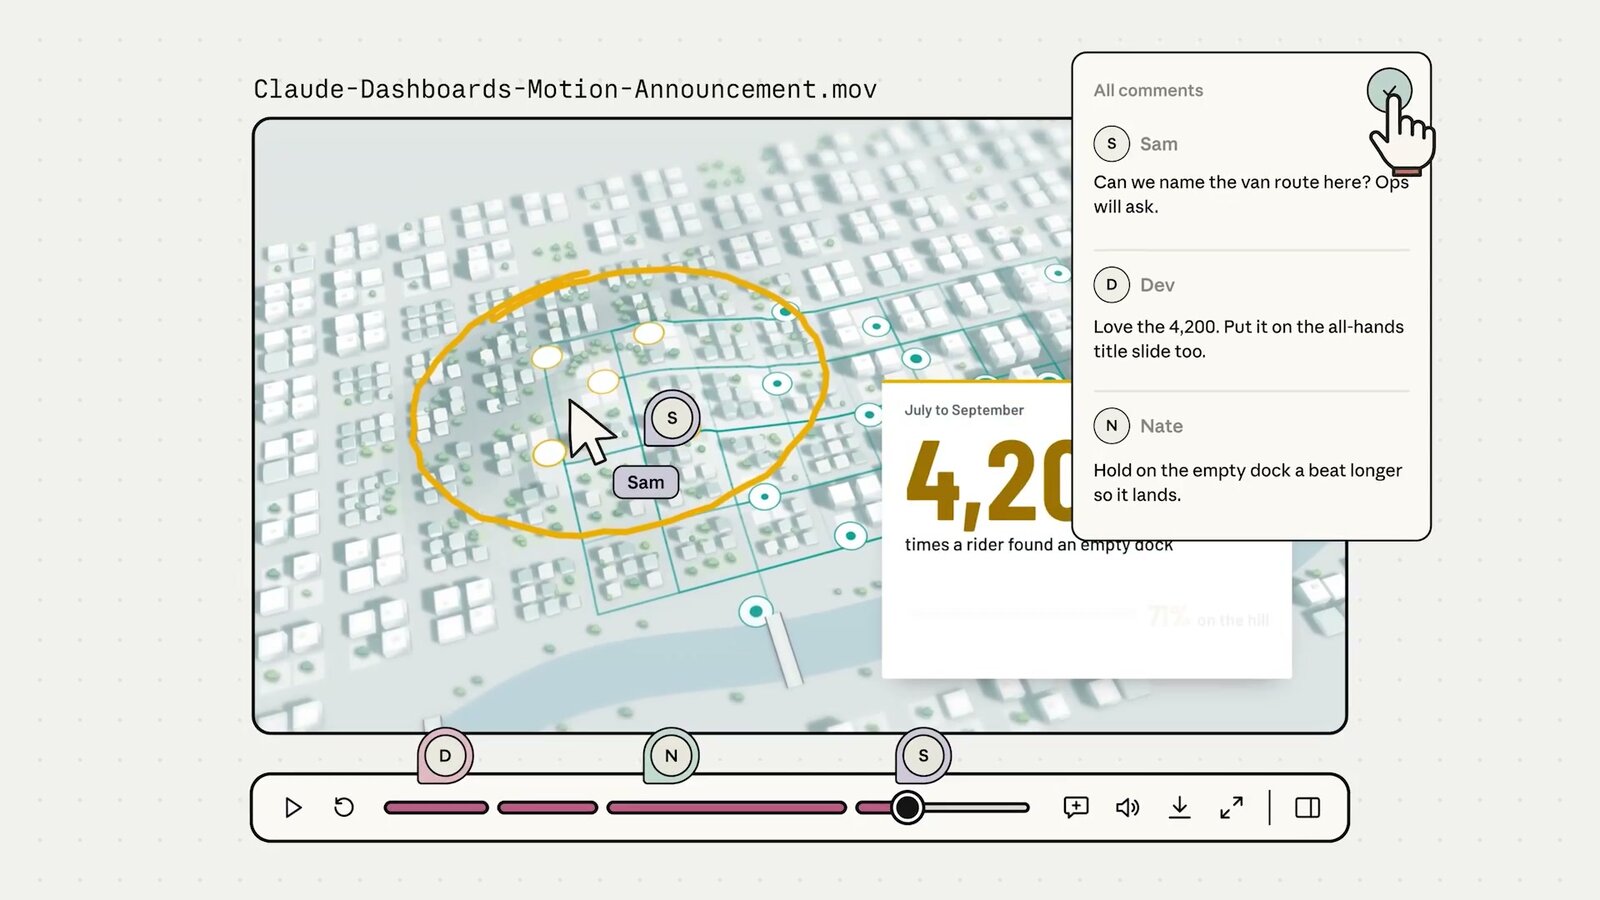
Task: Select Sam's avatar in the comments list
Action: coord(1111,144)
